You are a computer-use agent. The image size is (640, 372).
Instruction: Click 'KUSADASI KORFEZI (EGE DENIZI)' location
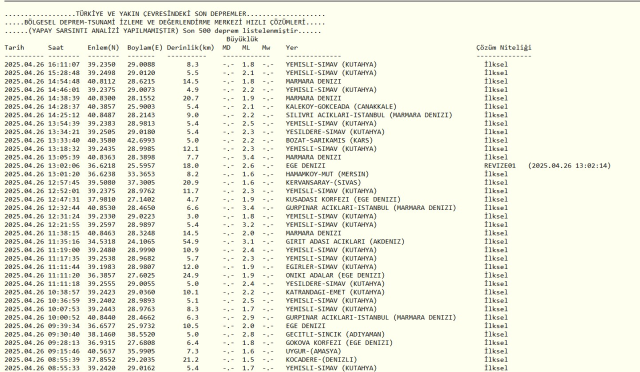coord(343,200)
